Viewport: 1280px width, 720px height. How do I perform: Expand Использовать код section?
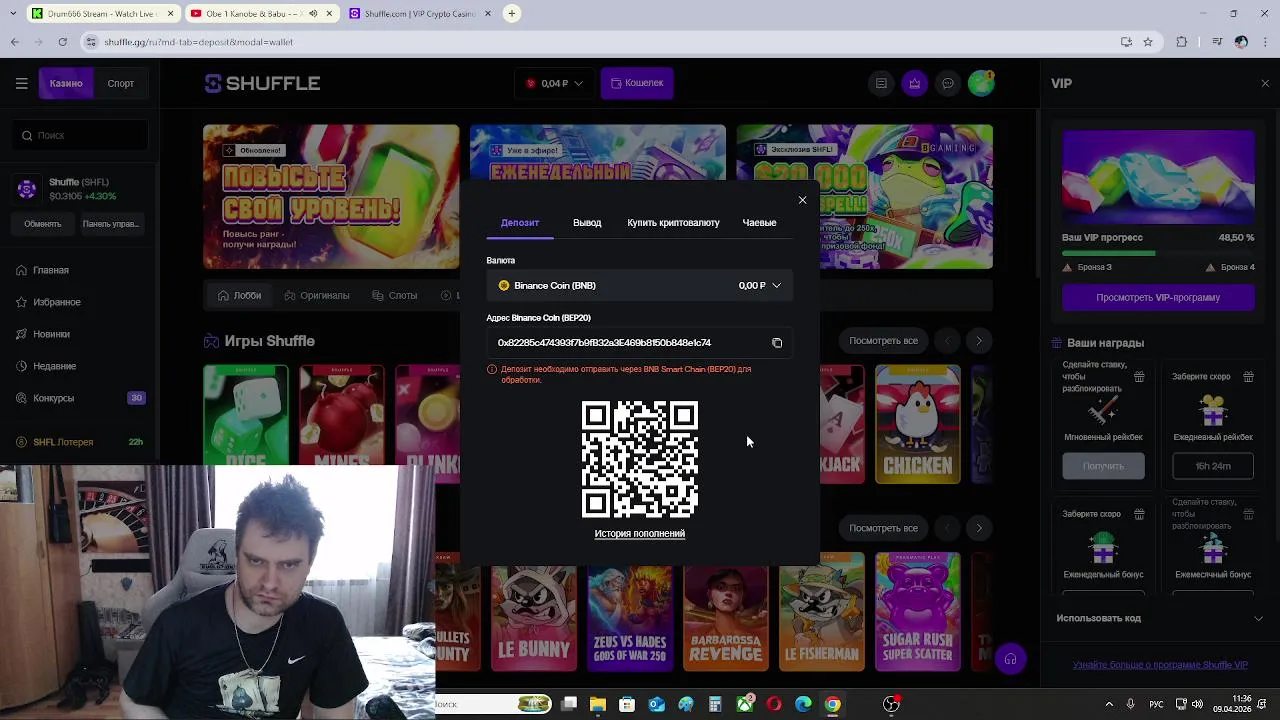[x=1158, y=618]
